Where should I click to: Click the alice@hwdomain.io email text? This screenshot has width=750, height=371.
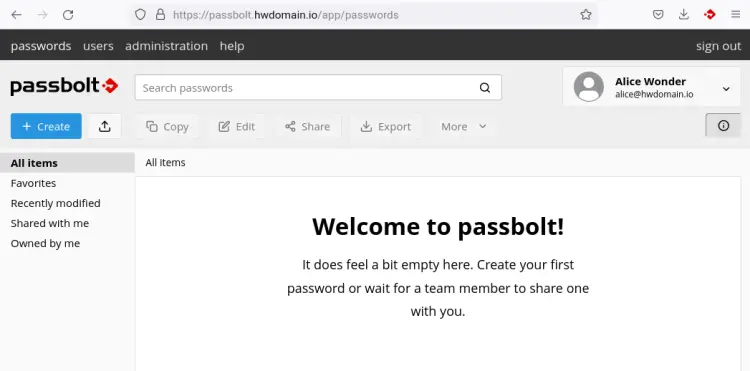coord(654,94)
